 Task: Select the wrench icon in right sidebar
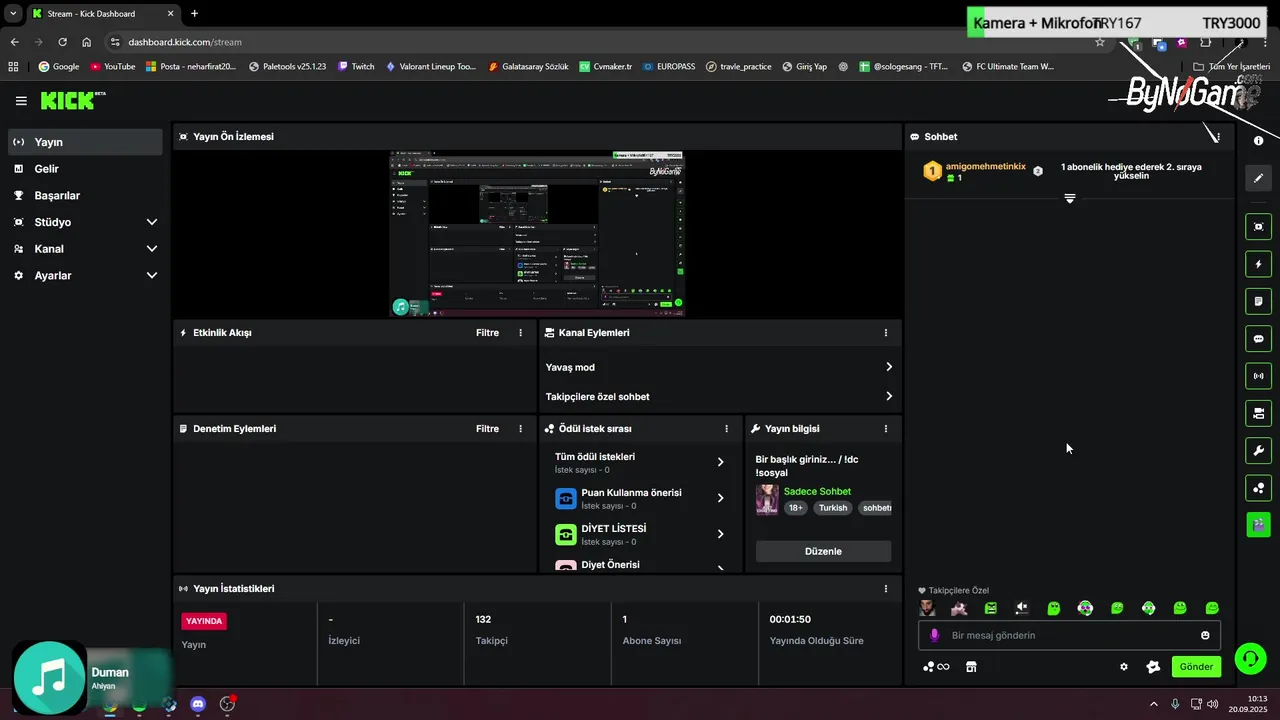click(1258, 450)
